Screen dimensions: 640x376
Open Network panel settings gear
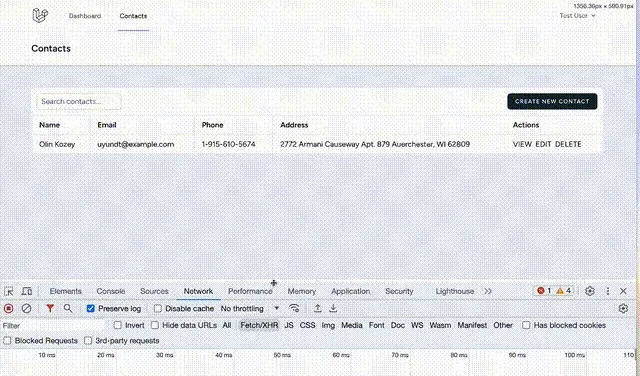623,308
